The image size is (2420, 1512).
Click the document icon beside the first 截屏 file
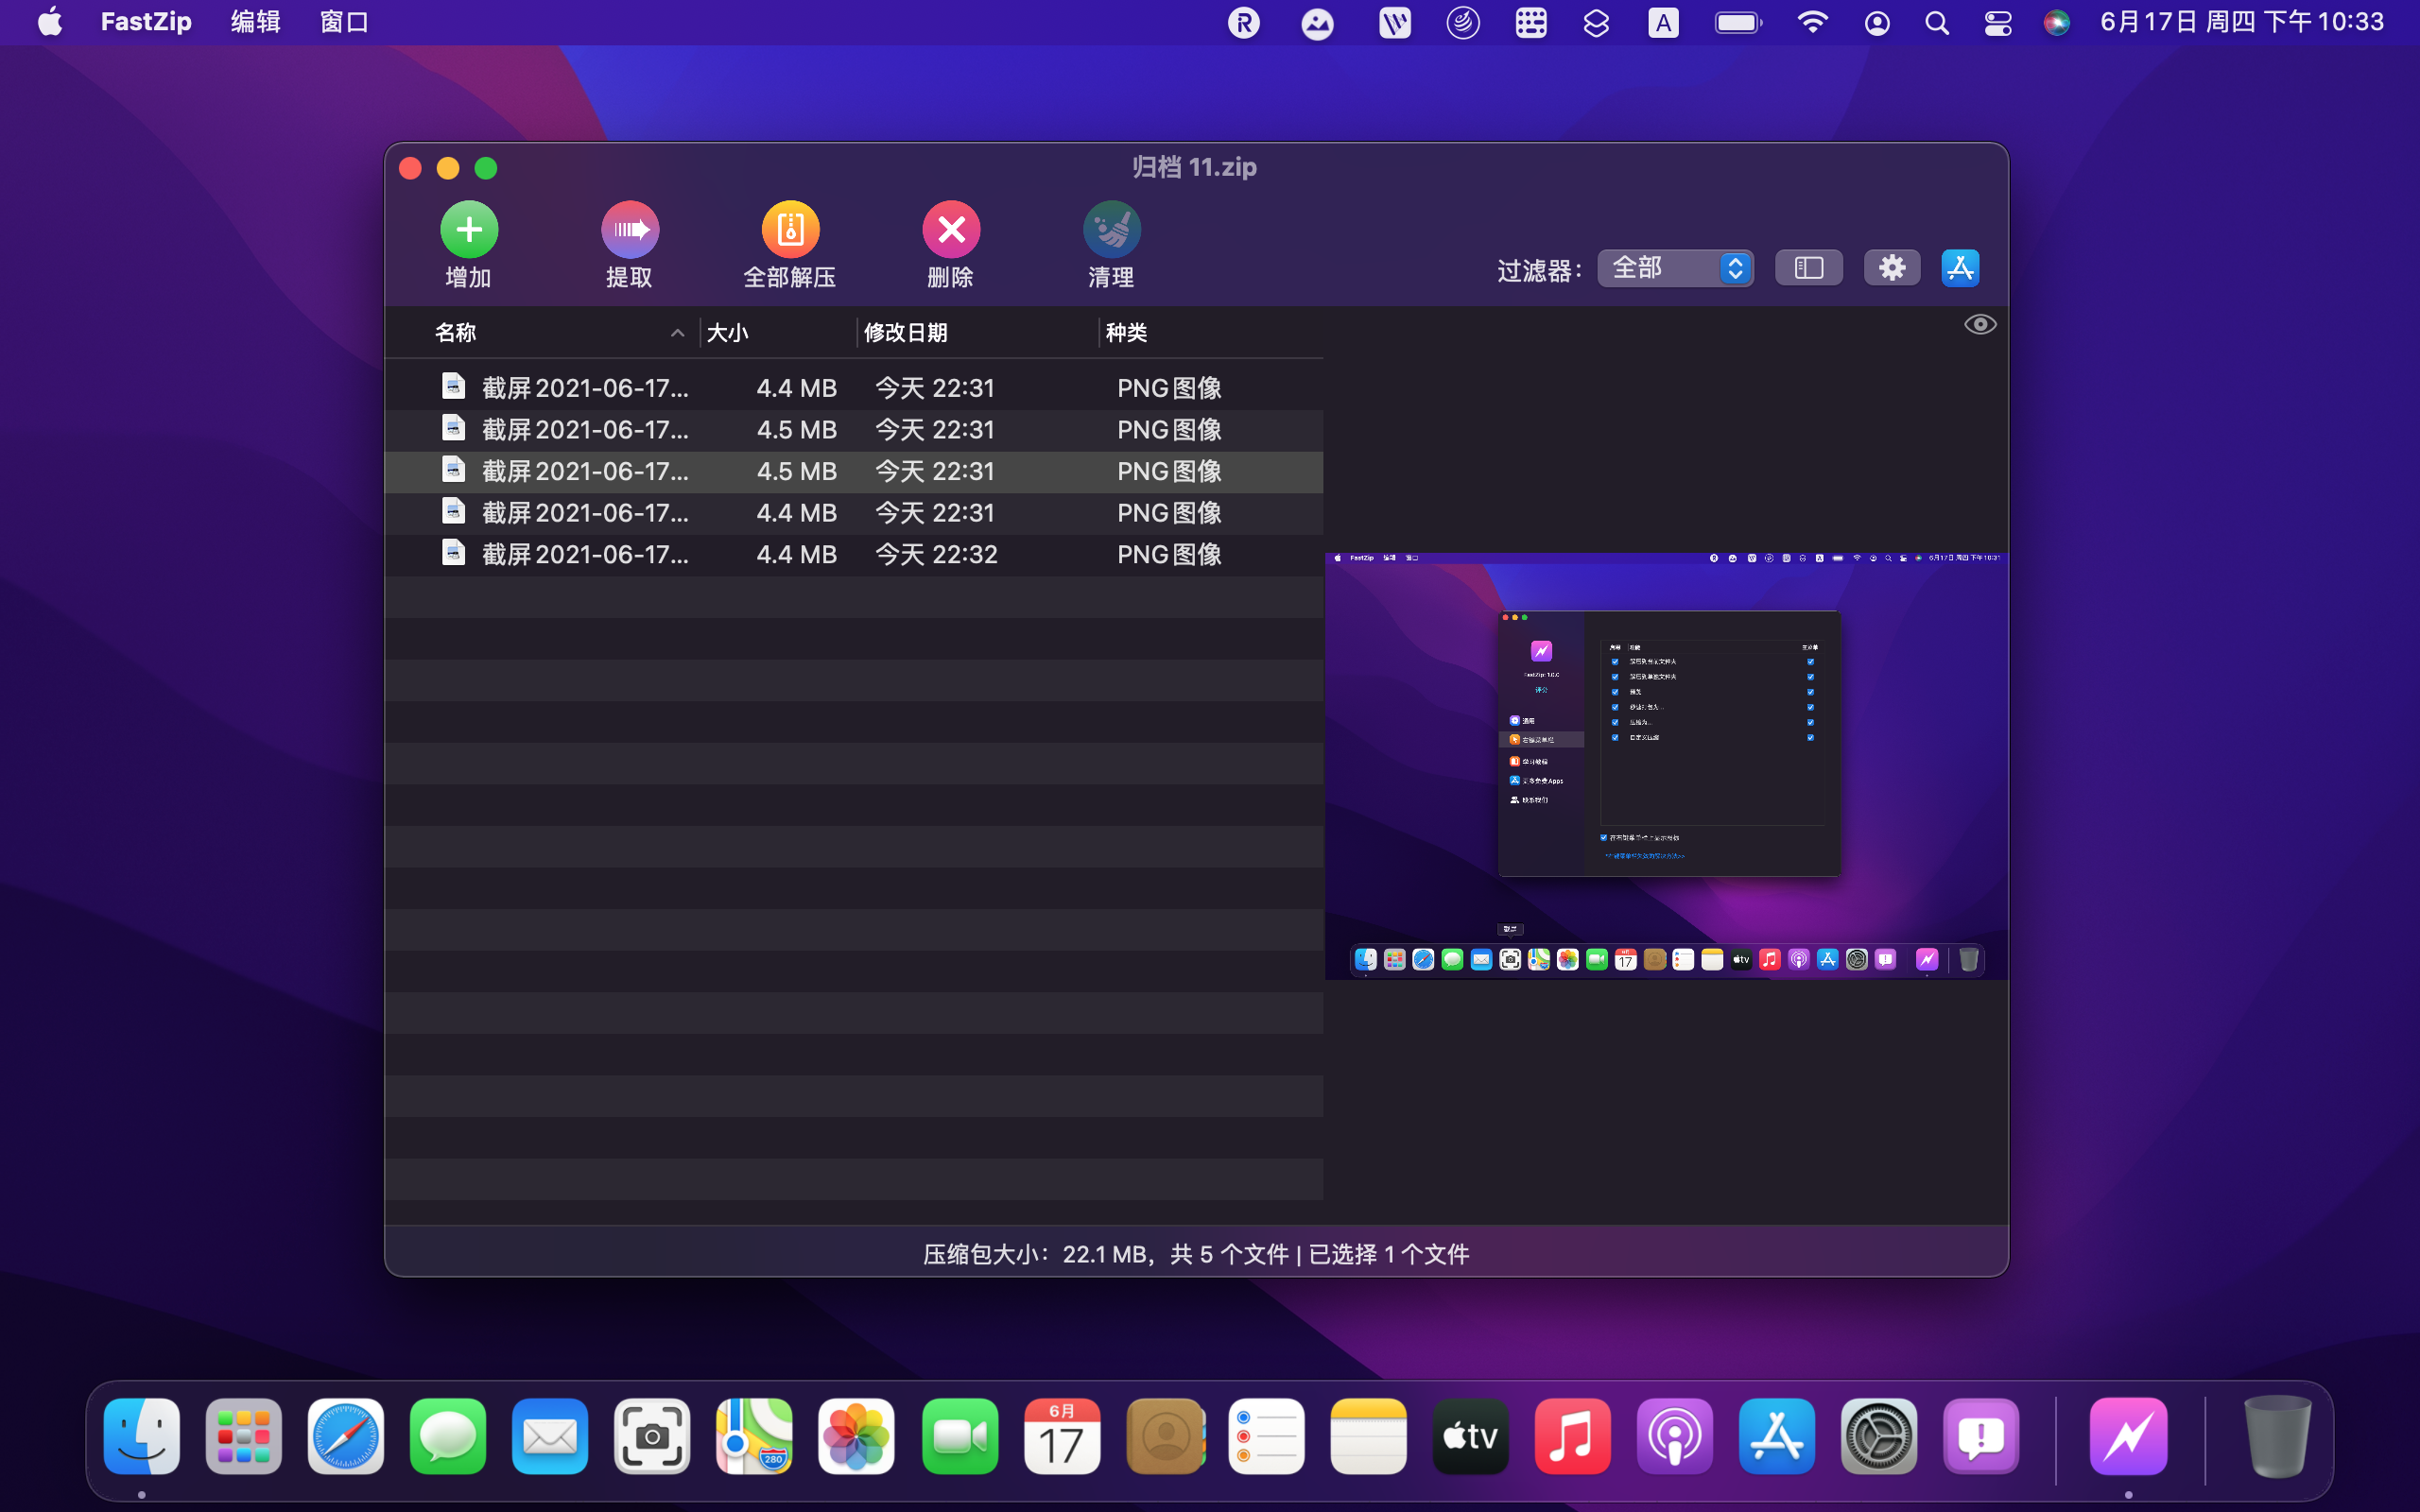453,386
